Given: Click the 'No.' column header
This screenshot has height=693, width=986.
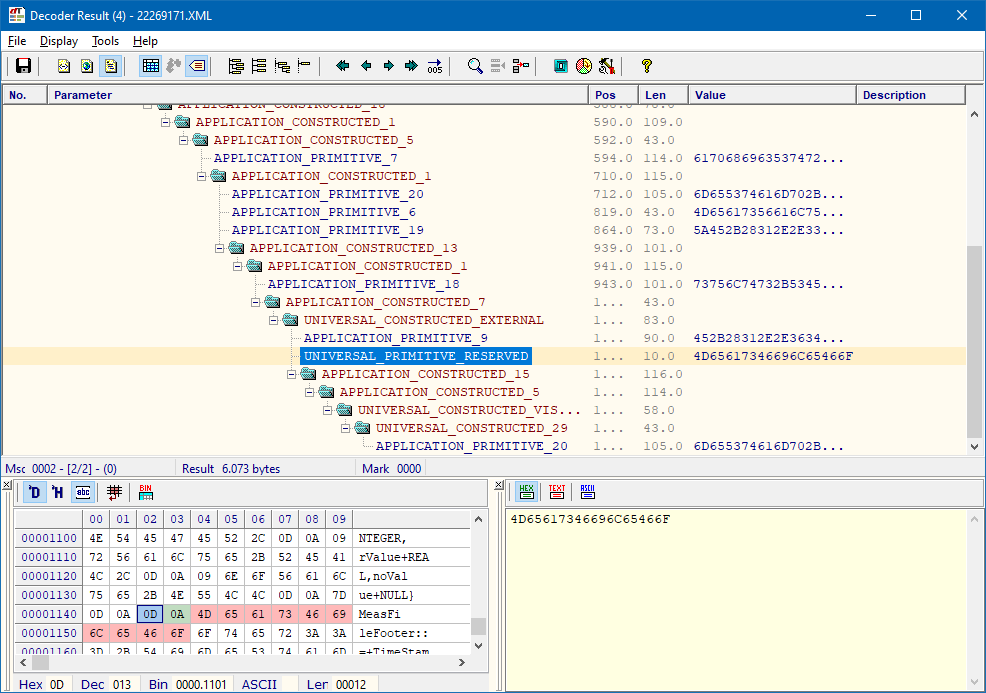Looking at the screenshot, I should [x=25, y=95].
